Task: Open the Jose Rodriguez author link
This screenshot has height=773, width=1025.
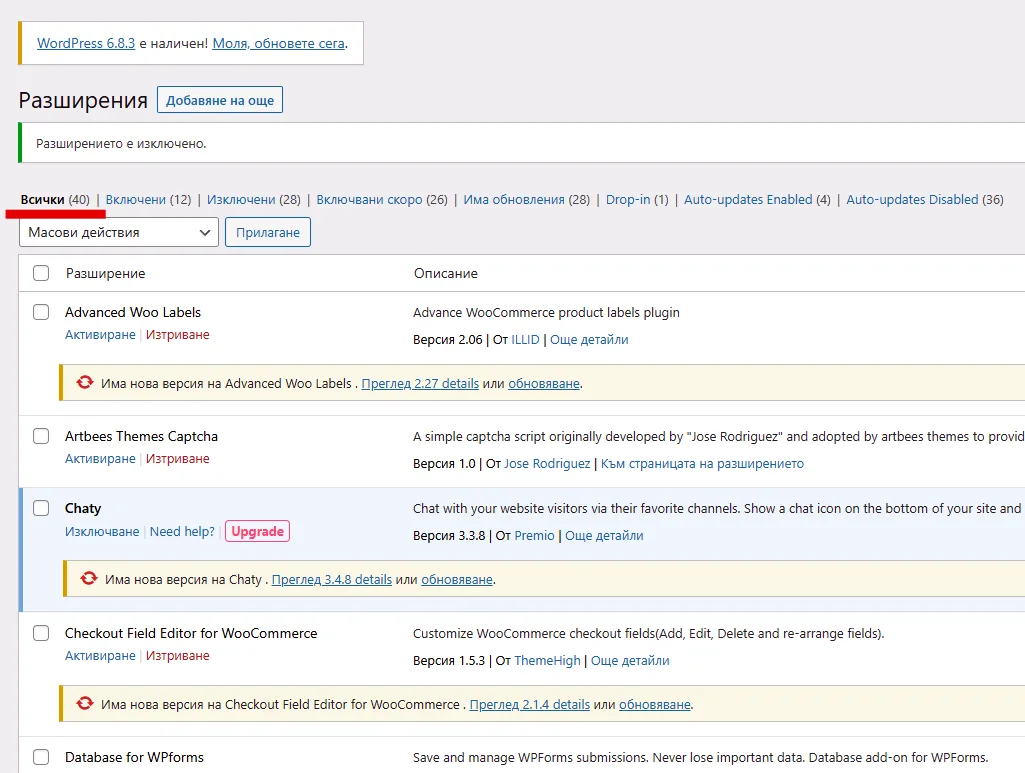Action: pyautogui.click(x=547, y=464)
